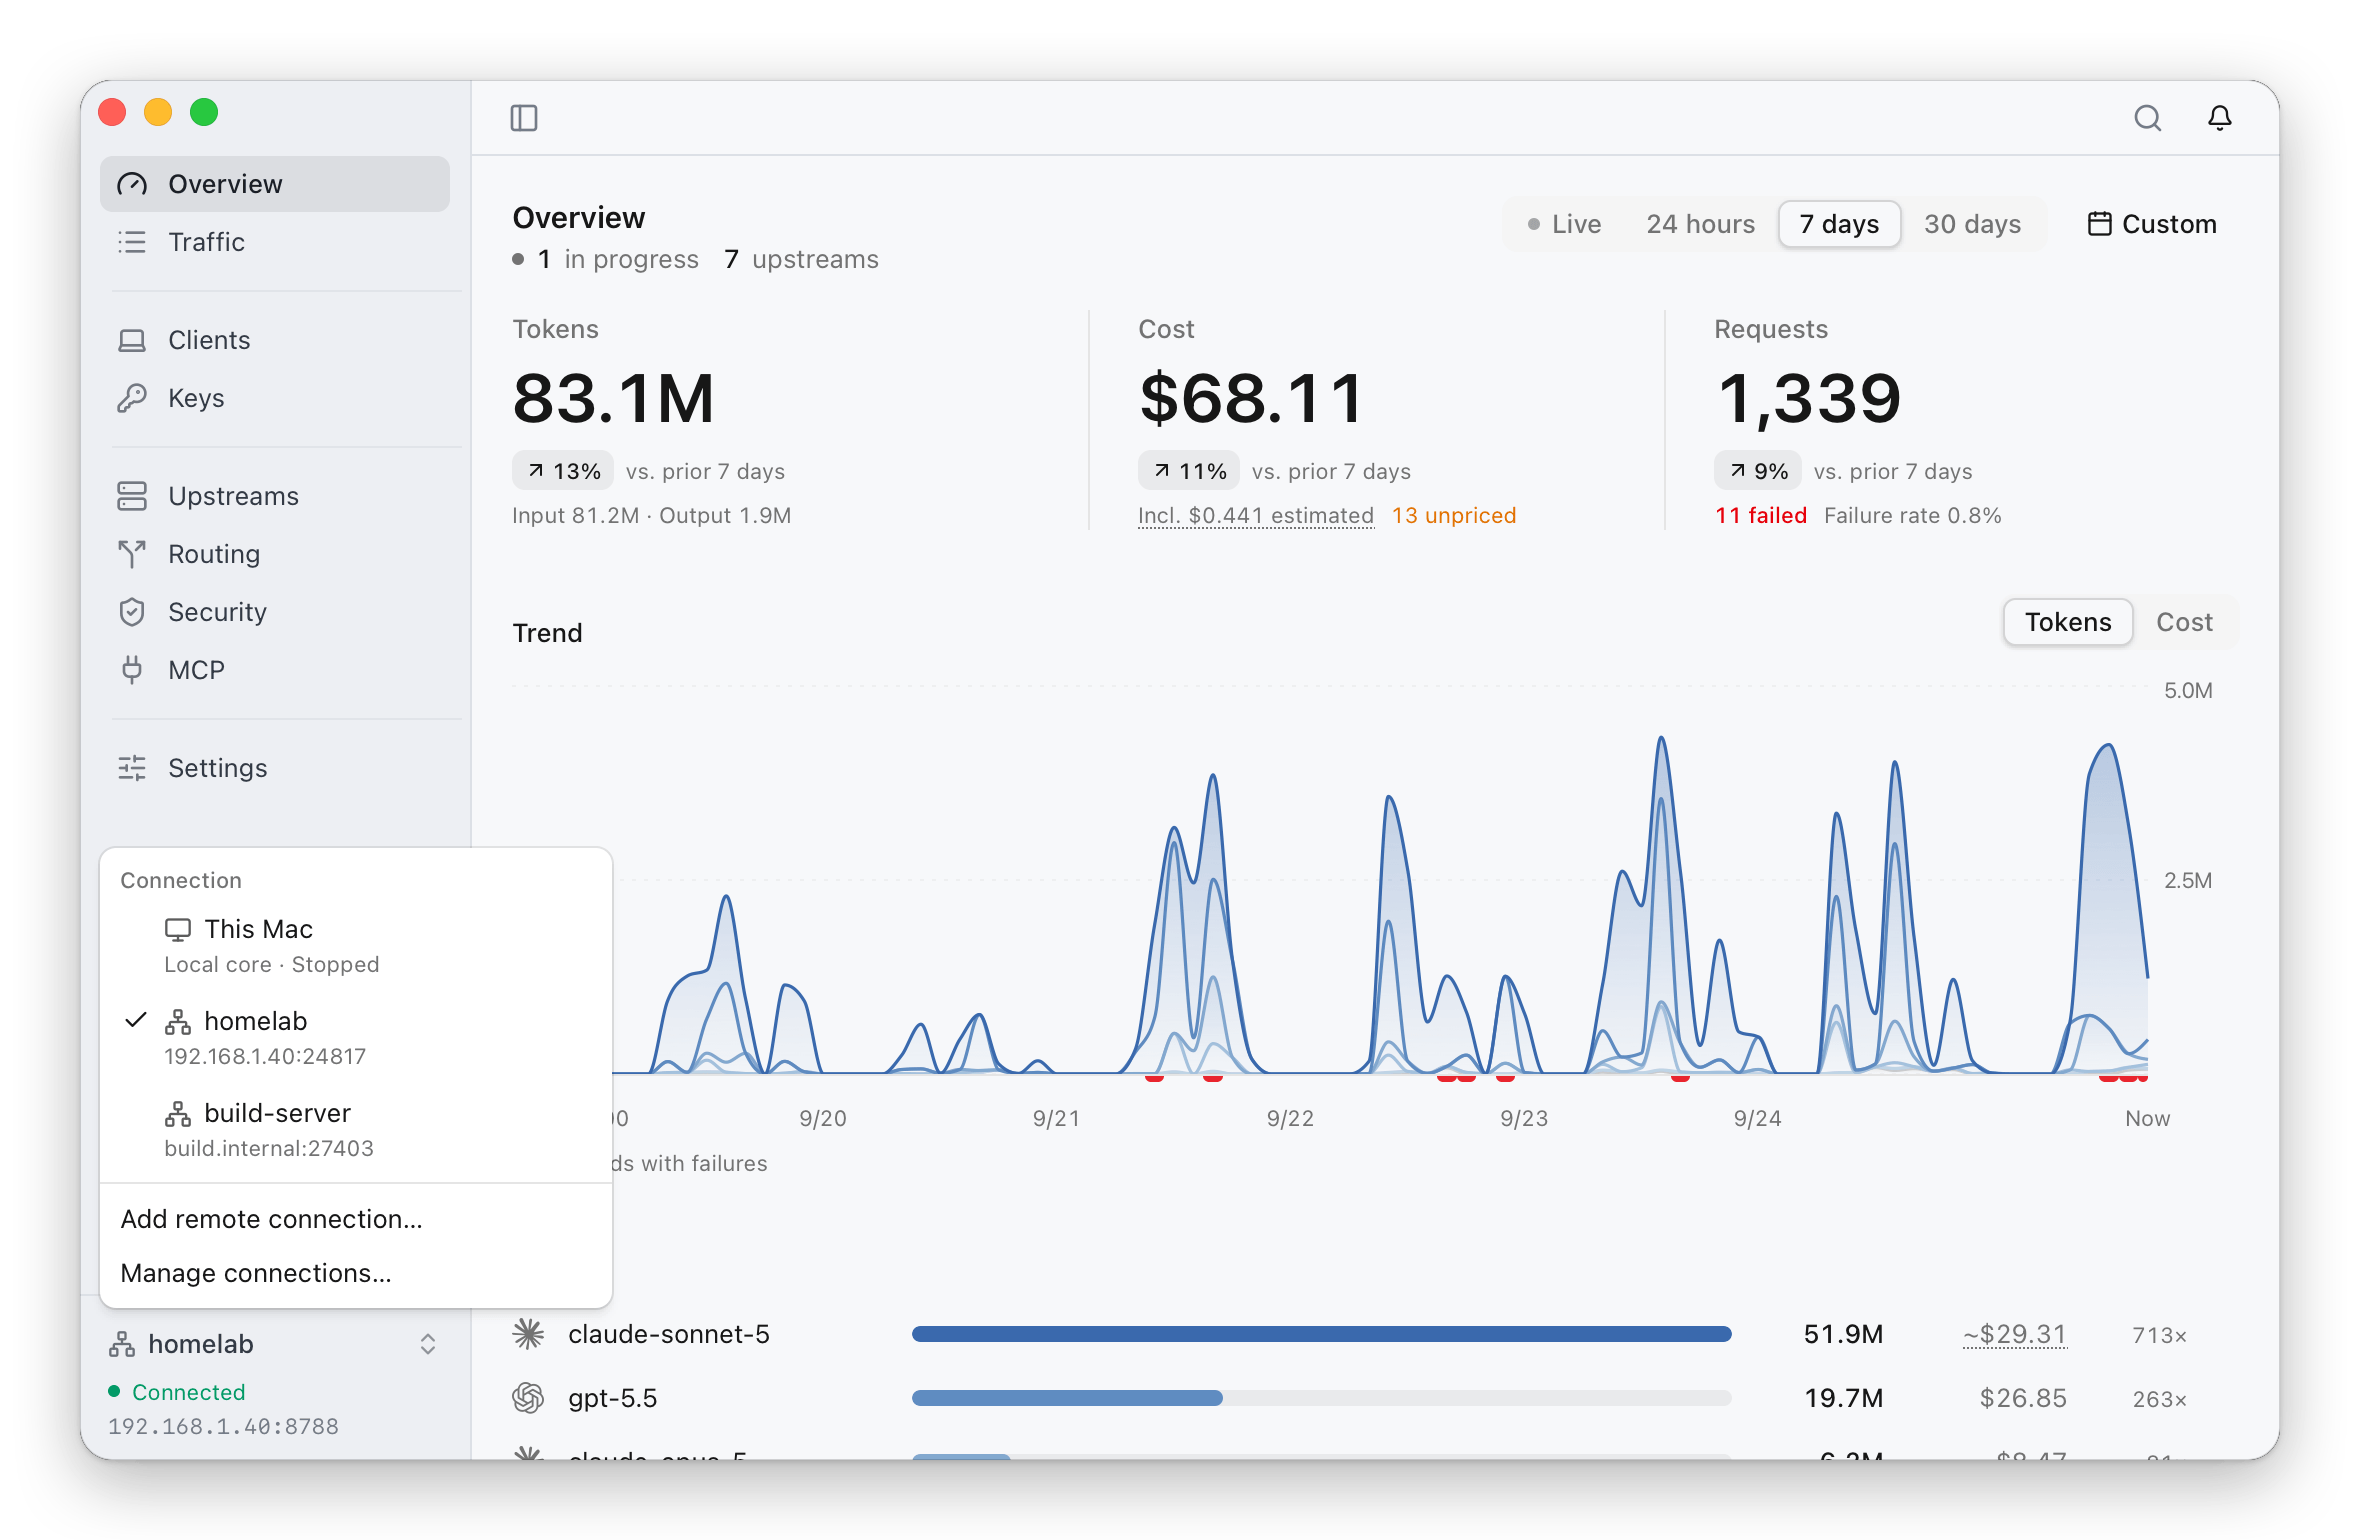Click the '11 failed' requests link

[1761, 516]
